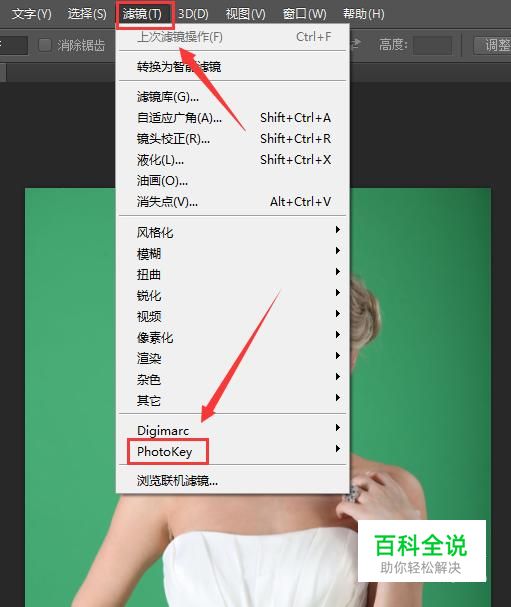Open the 帮助(H) menu
This screenshot has height=607, width=511.
point(364,14)
